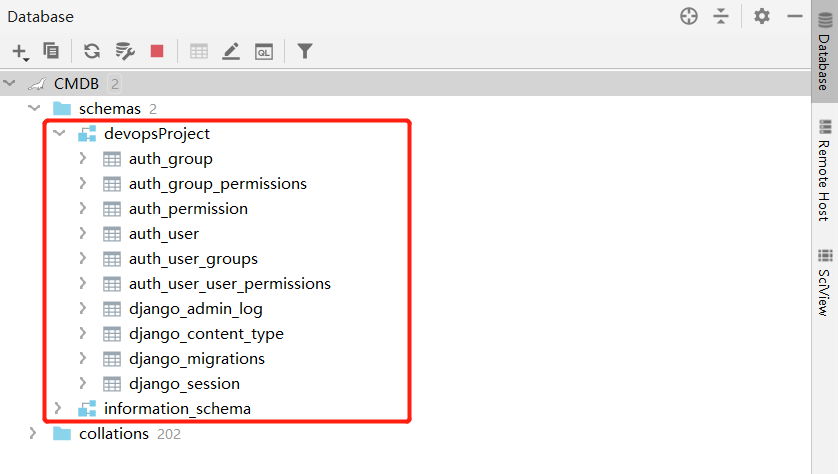This screenshot has width=838, height=474.
Task: Click the table icon beside django_migrations
Action: (112, 359)
